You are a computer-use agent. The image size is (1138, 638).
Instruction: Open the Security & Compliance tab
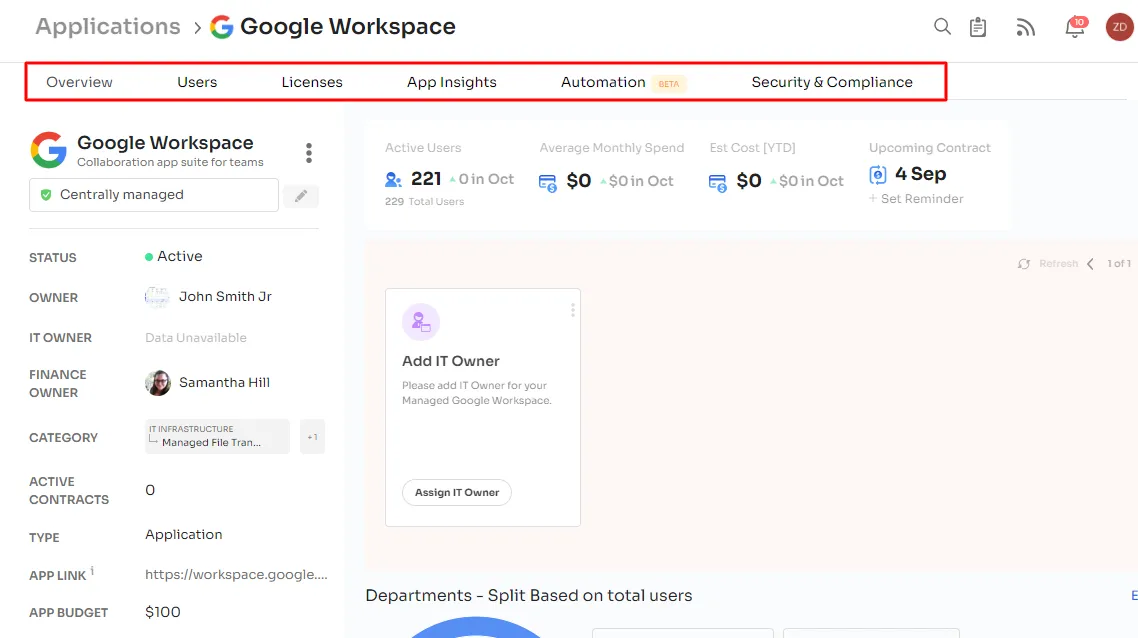[x=832, y=82]
